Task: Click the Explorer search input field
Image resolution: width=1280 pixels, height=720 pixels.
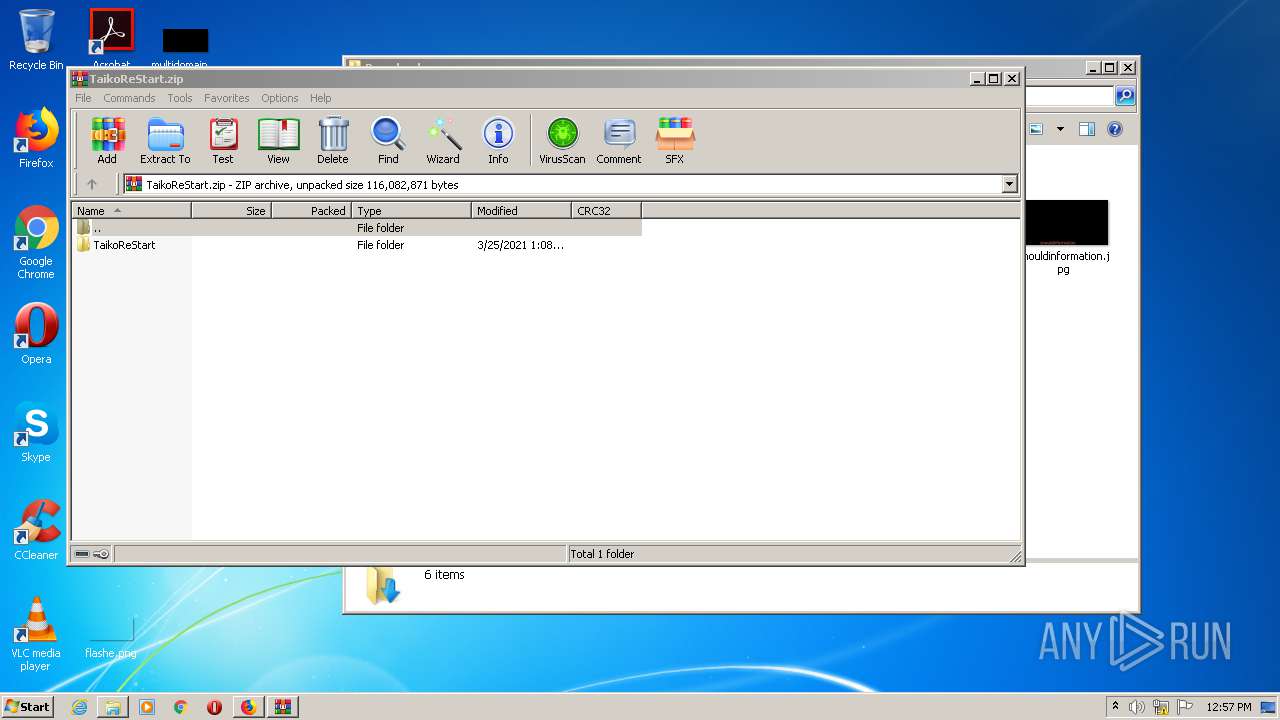Action: click(x=1068, y=96)
